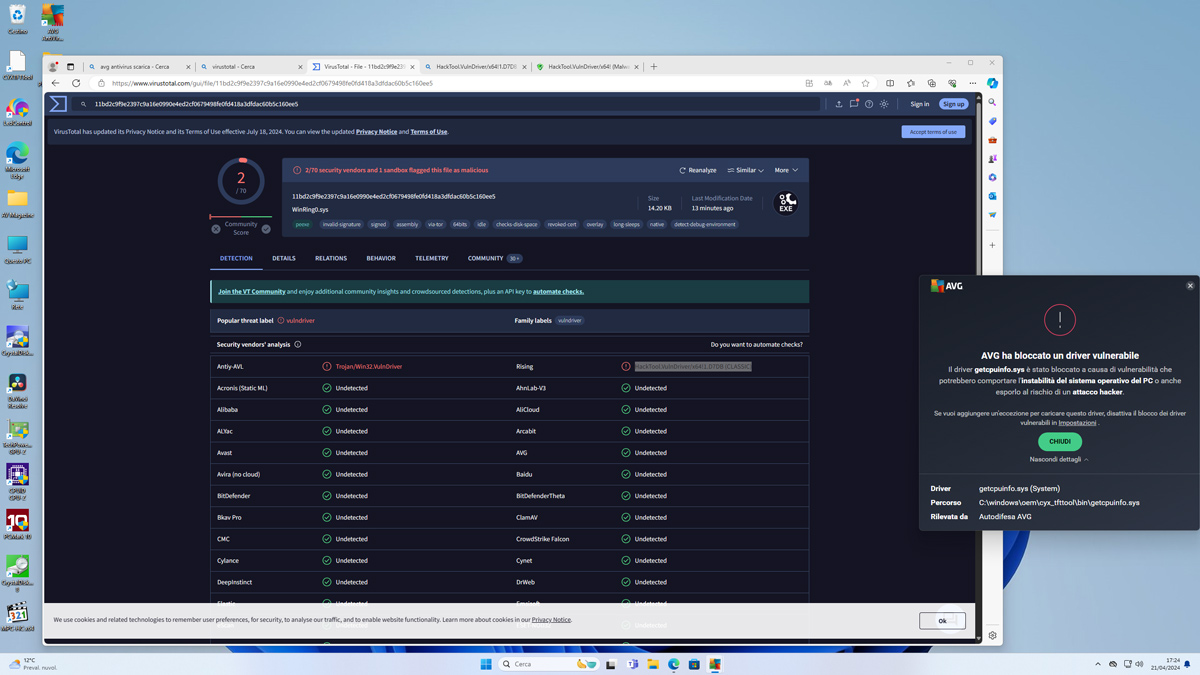The height and width of the screenshot is (675, 1200).
Task: Switch to 'avg antivirus scarica - Cerca' tab
Action: (138, 67)
